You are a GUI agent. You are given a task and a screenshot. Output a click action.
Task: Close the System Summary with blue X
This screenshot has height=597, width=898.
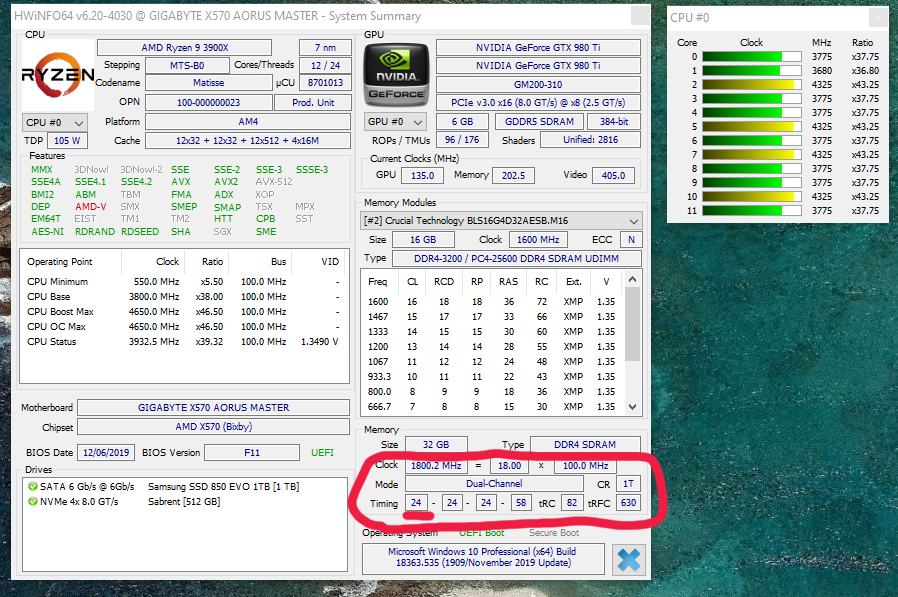click(628, 560)
